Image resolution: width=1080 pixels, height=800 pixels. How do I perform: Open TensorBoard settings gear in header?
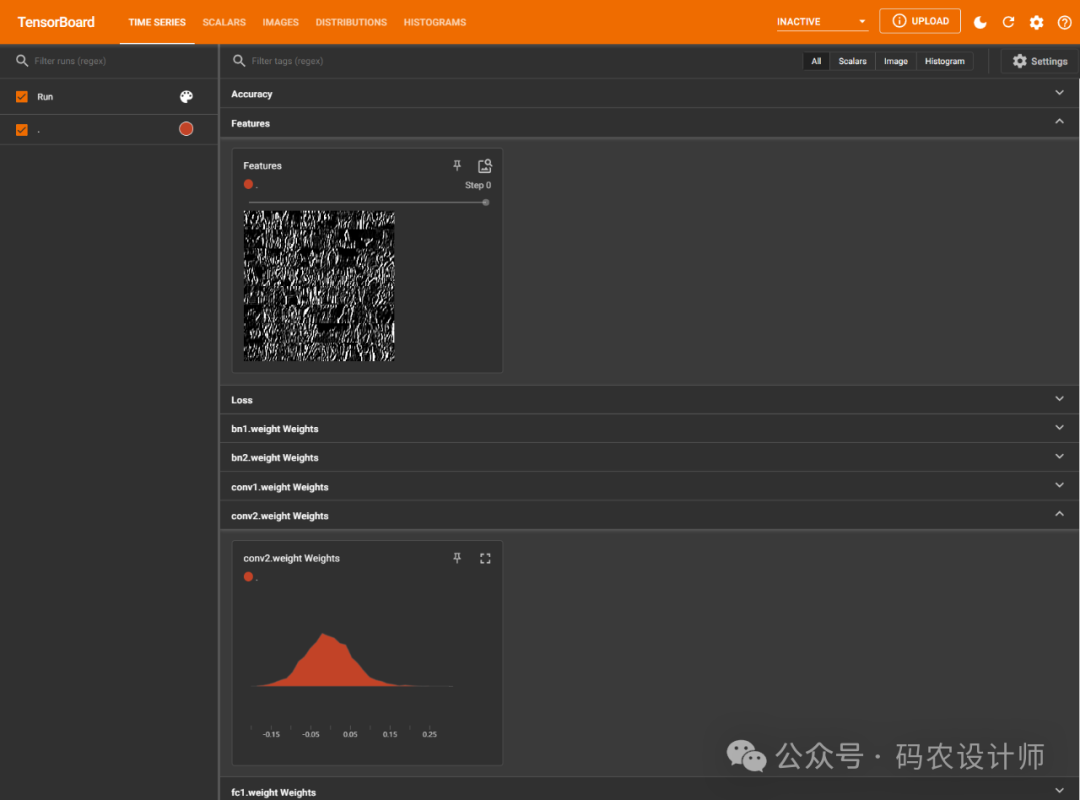[1036, 22]
